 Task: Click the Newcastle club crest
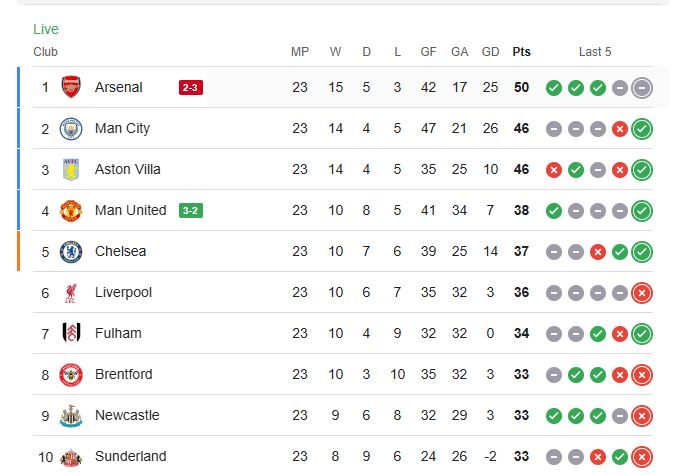(x=71, y=415)
